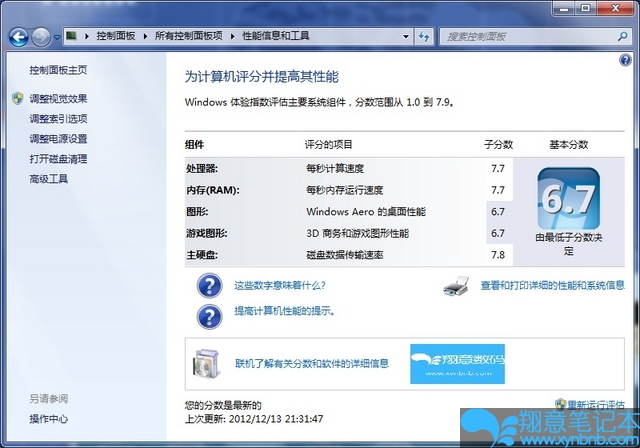
Task: Click 子分数 column header
Action: point(498,144)
